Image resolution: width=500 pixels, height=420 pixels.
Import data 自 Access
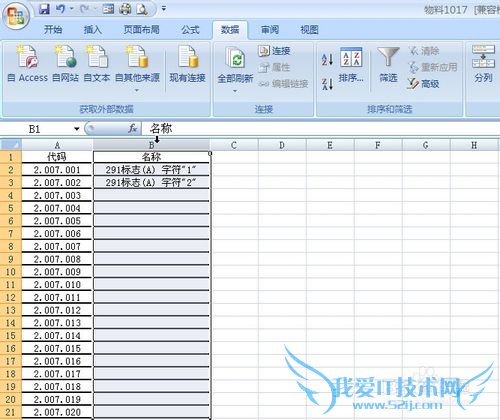[28, 64]
